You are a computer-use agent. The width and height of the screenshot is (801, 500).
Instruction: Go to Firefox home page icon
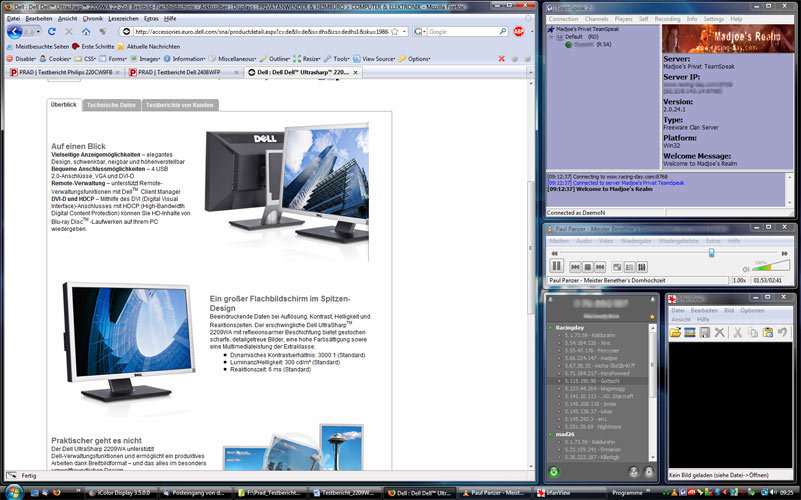coord(86,32)
